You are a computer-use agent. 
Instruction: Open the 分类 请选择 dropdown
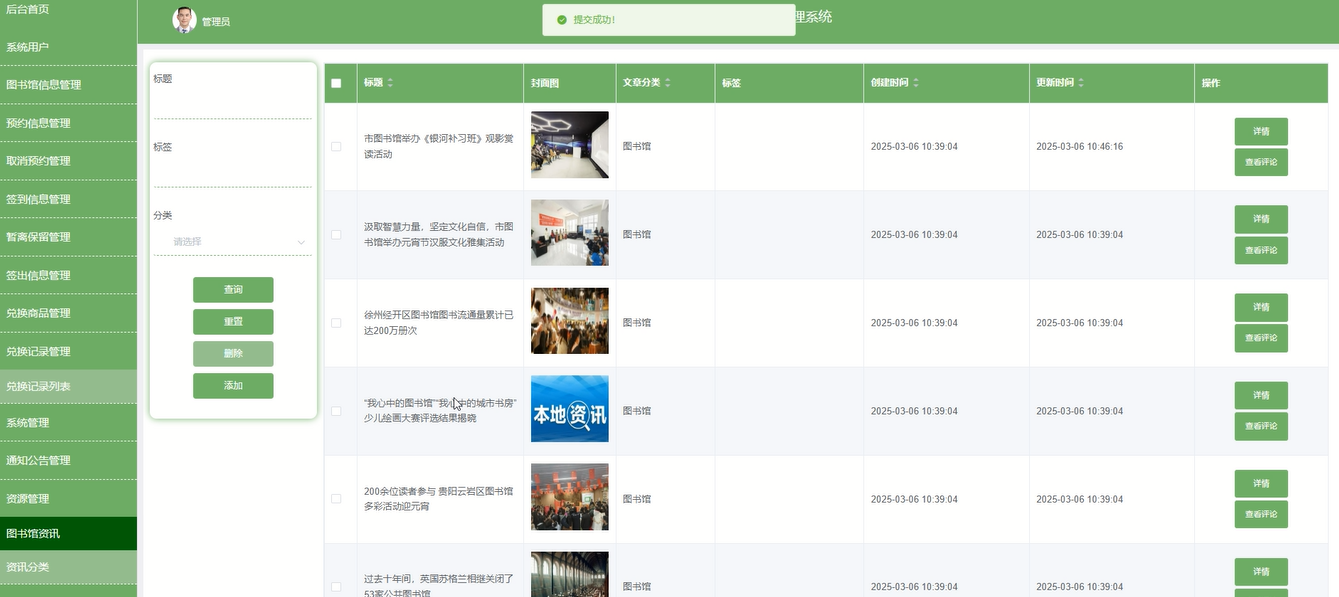tap(233, 242)
